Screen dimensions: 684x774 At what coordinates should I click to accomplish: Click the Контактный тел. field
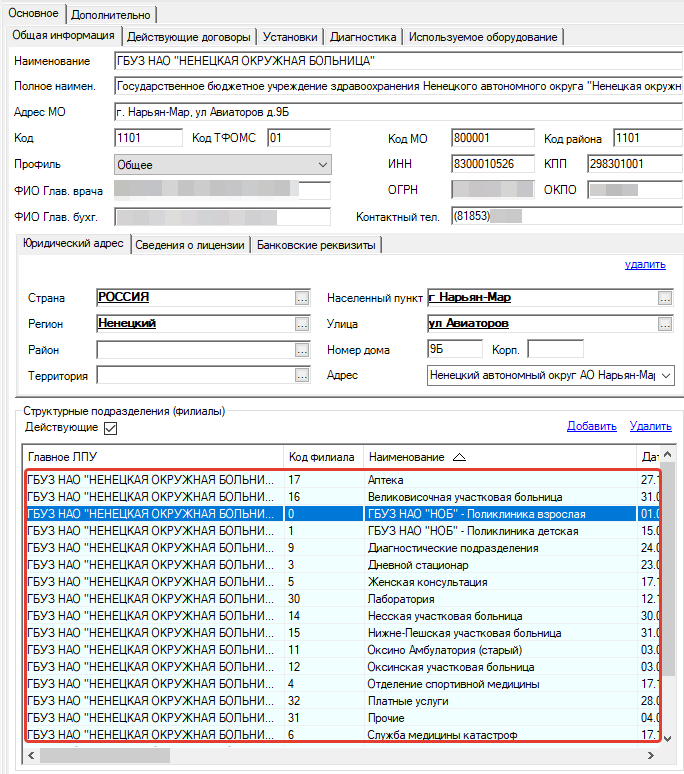click(567, 216)
